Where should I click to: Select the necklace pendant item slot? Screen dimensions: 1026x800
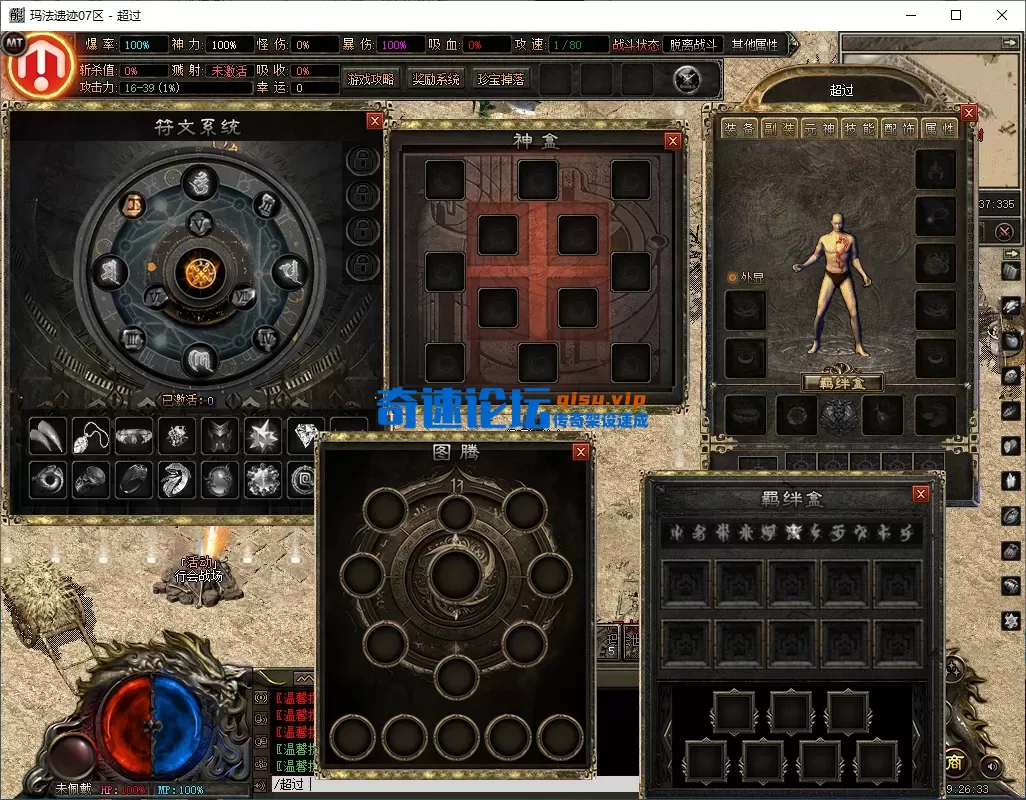(x=91, y=436)
